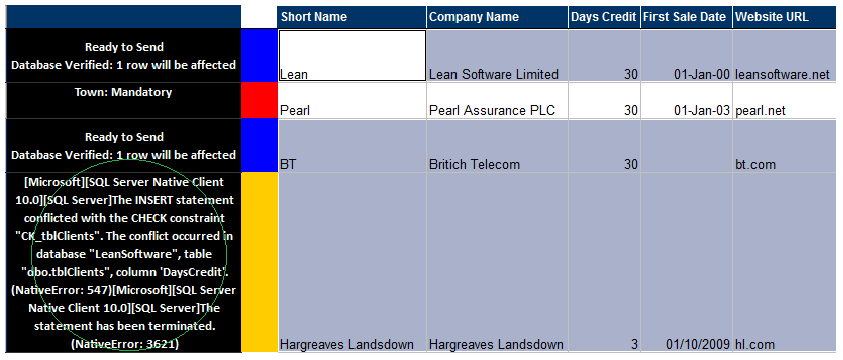
Task: Click the Short Name column header
Action: tap(352, 17)
